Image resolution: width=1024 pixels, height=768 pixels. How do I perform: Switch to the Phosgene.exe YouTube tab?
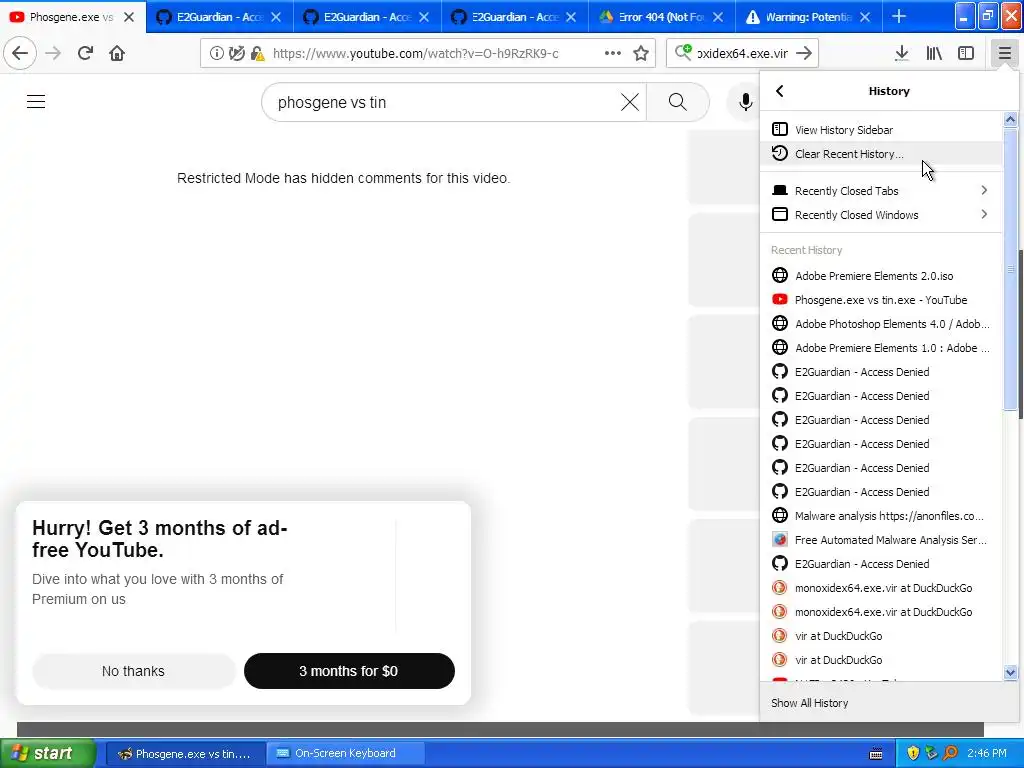tap(73, 17)
